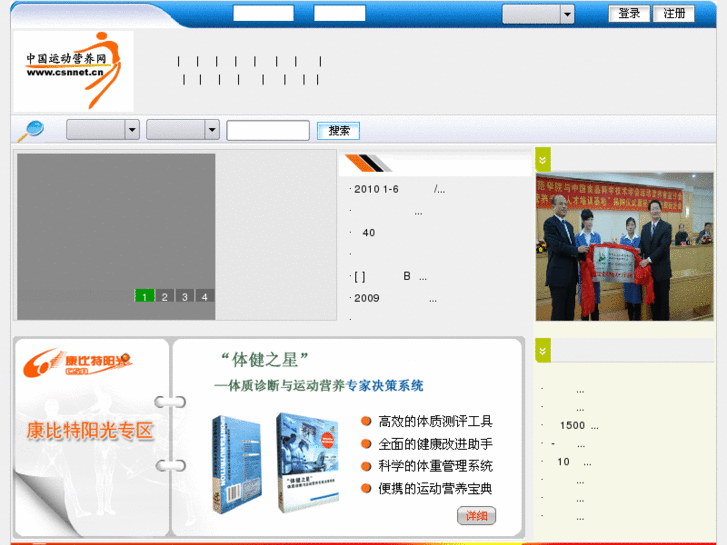Screen dimensions: 727x545
Task: Click the 搜索 search button
Action: [x=338, y=130]
